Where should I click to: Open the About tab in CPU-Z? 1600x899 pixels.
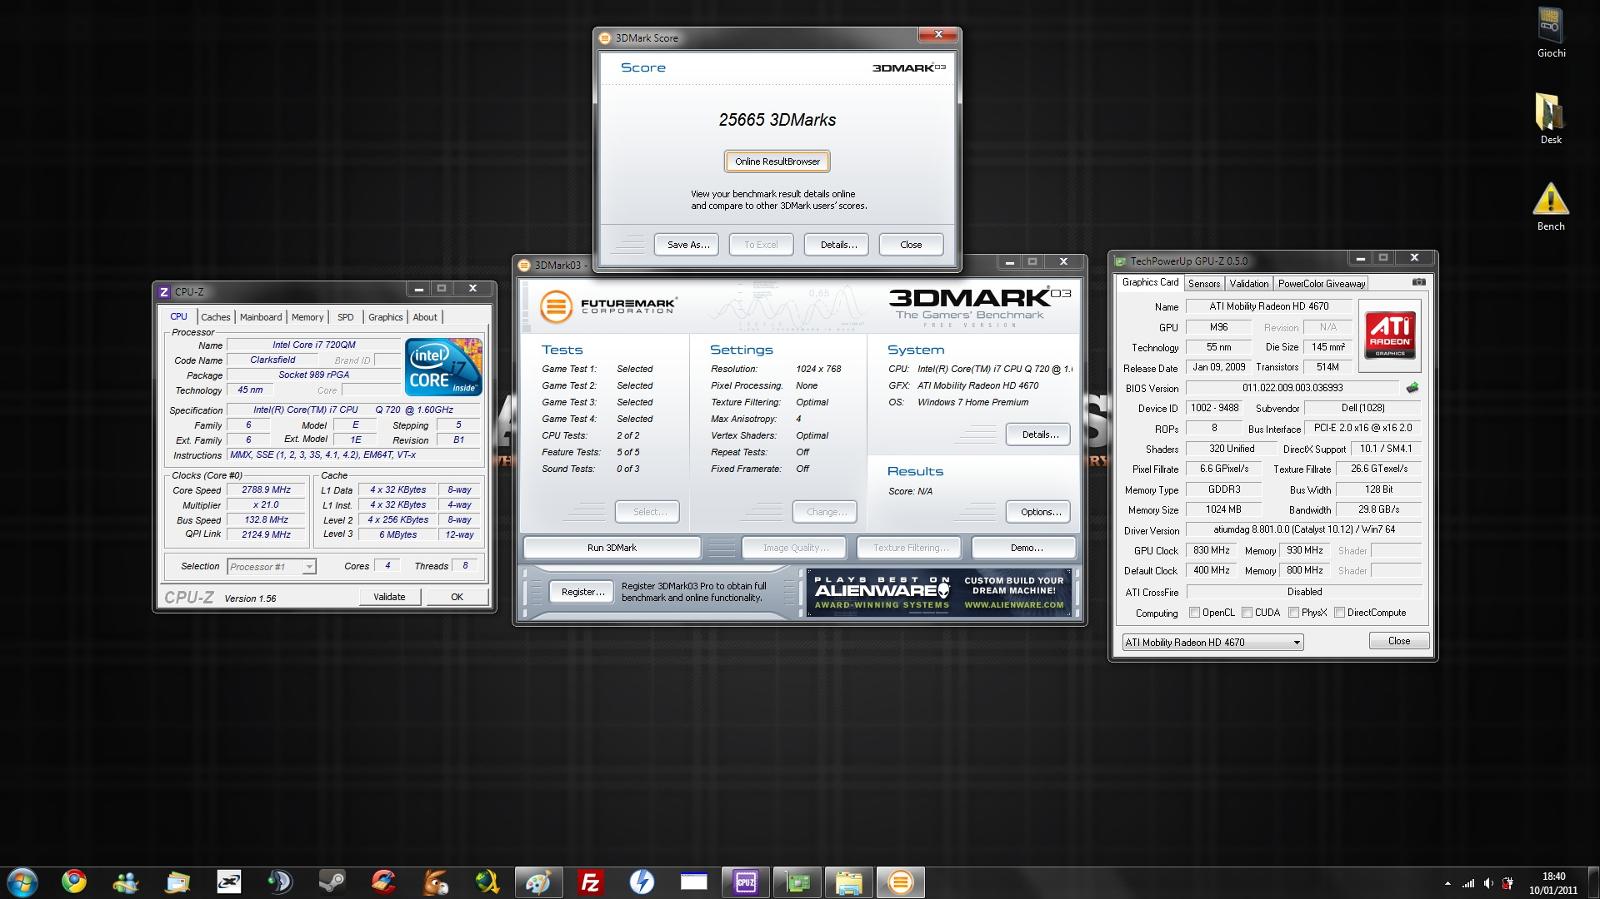pyautogui.click(x=425, y=317)
